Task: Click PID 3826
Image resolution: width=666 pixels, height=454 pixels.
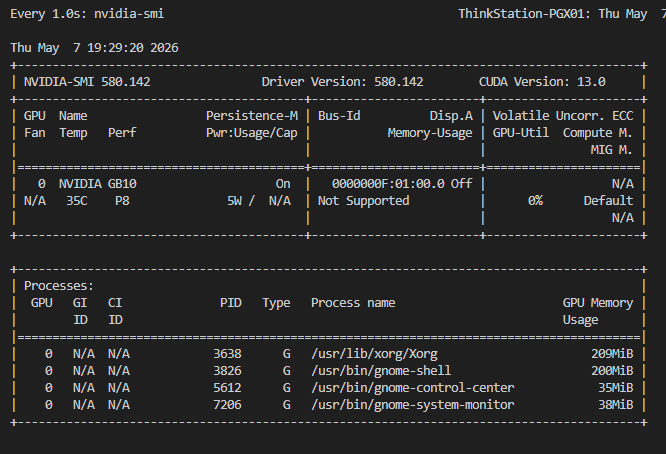Action: 227,370
